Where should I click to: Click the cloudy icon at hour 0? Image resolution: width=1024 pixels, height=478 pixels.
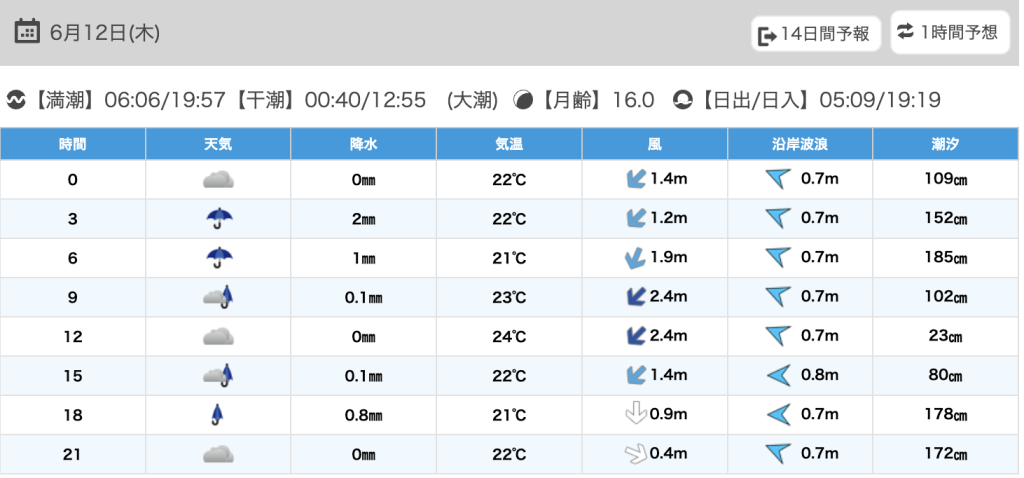[218, 180]
